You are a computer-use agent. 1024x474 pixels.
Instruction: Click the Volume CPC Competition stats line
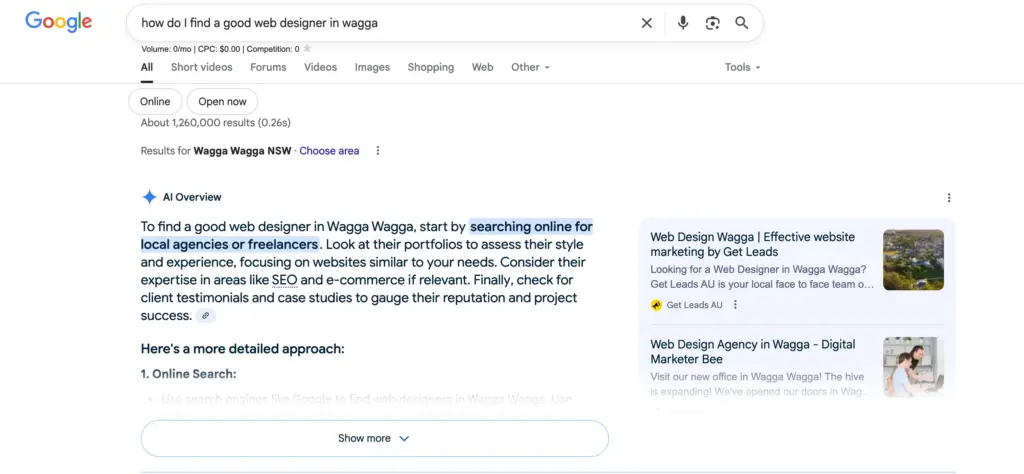pyautogui.click(x=220, y=48)
